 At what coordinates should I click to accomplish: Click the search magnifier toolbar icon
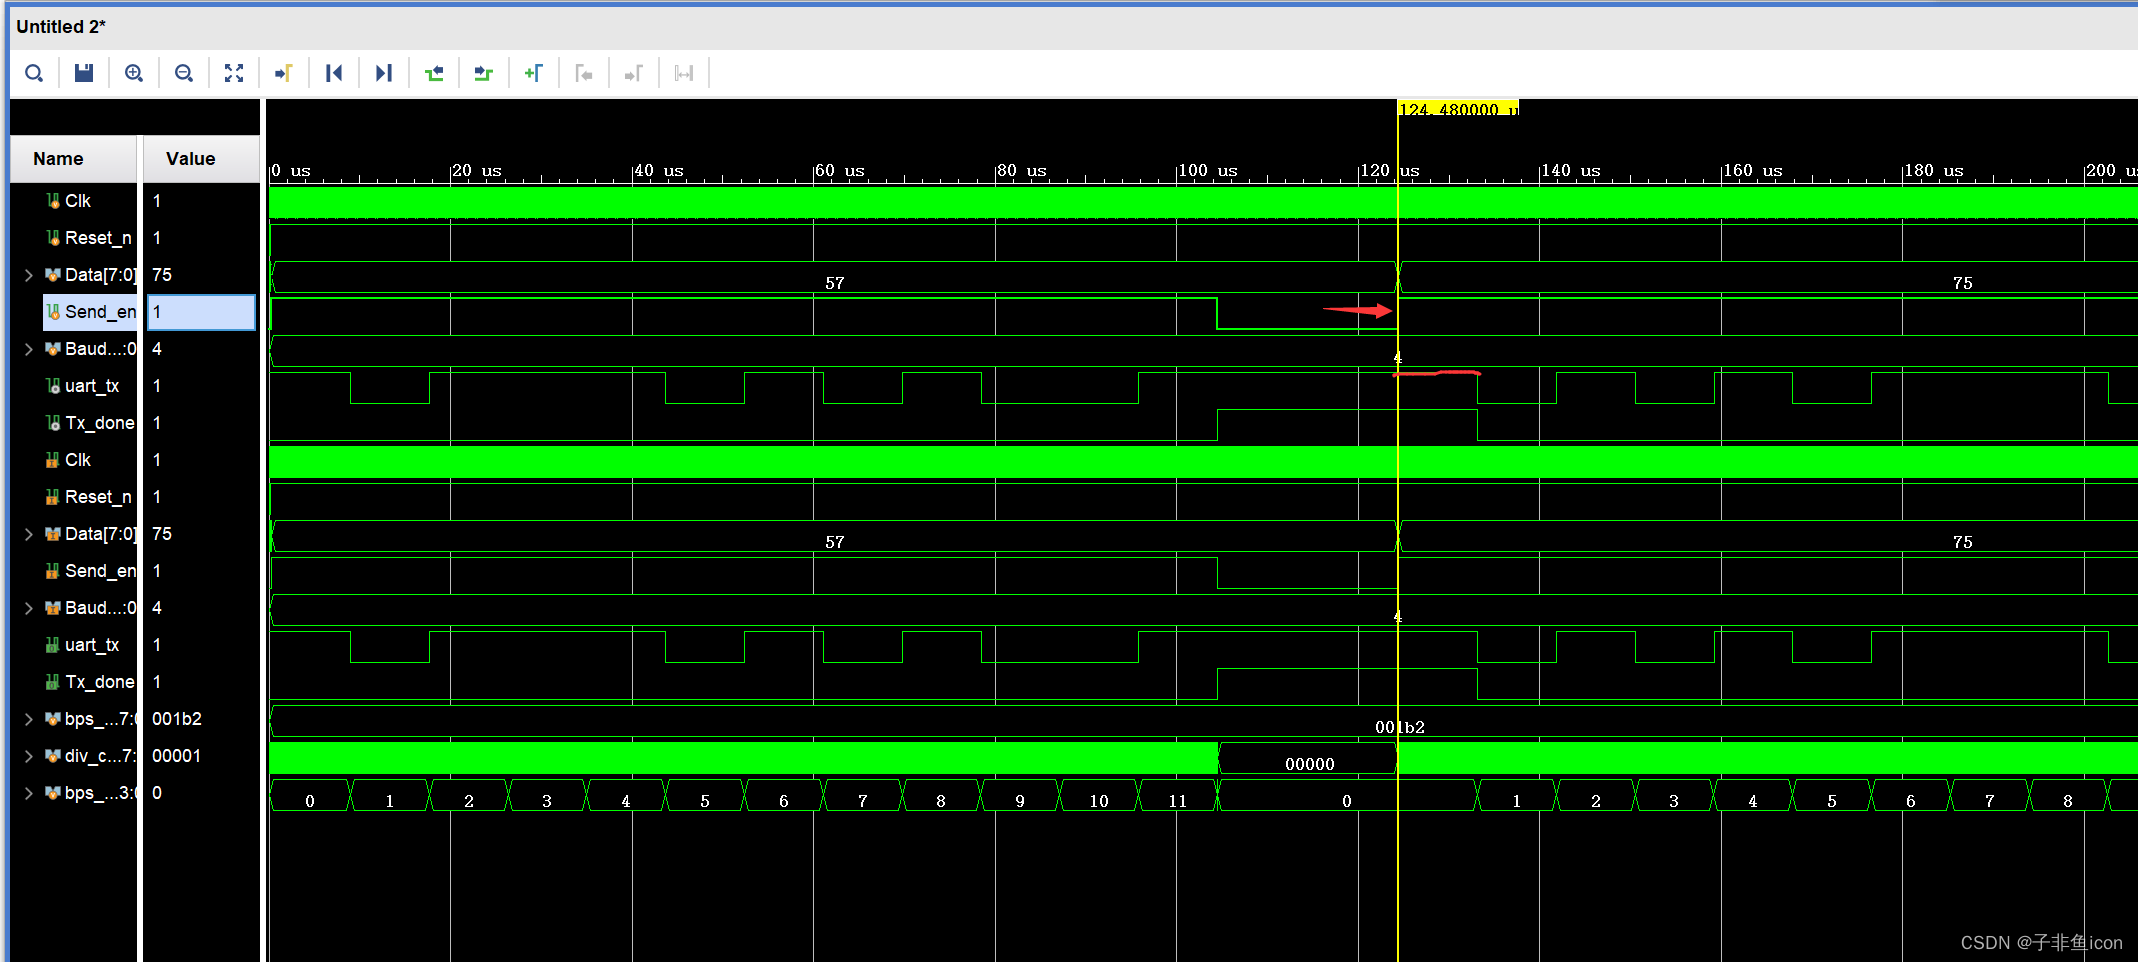tap(34, 73)
